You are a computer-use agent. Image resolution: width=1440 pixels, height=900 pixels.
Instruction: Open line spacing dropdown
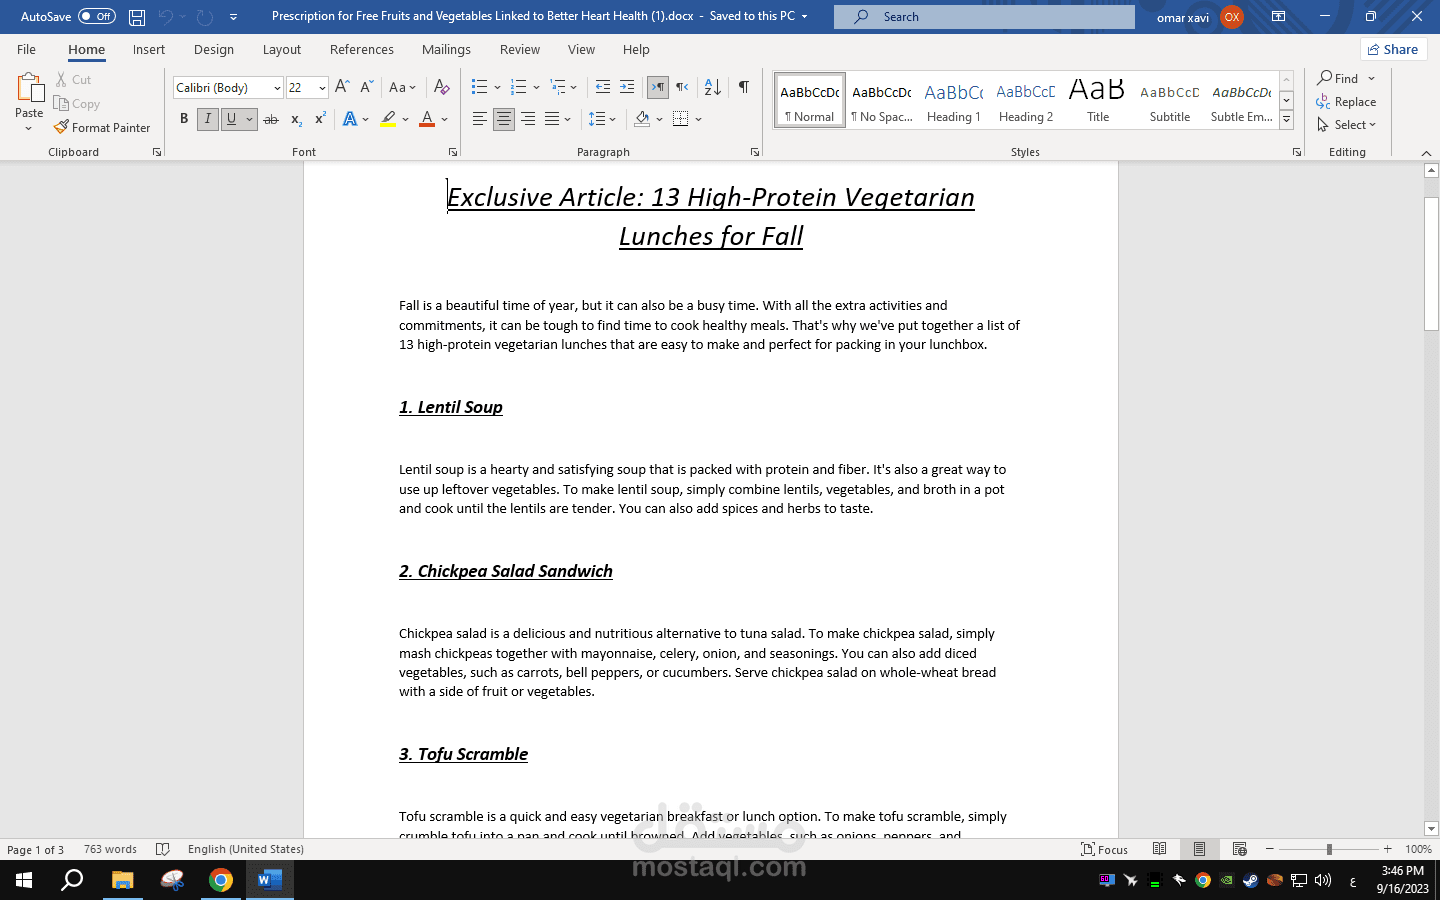pyautogui.click(x=602, y=119)
